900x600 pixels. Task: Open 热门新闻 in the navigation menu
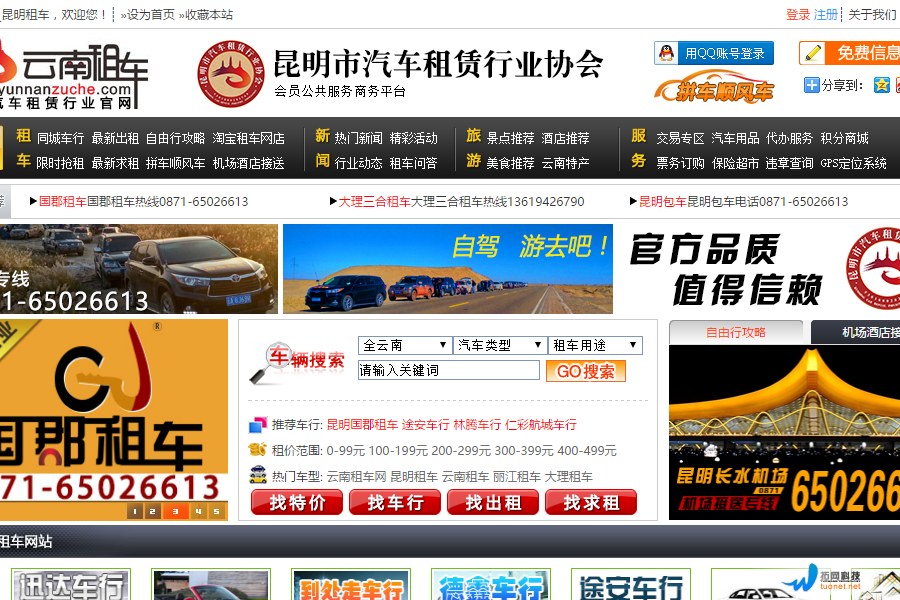[358, 138]
